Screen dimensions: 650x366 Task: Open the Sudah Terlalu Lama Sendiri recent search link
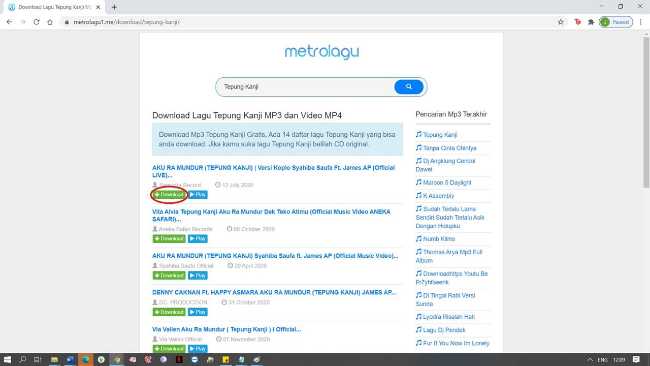tap(450, 217)
